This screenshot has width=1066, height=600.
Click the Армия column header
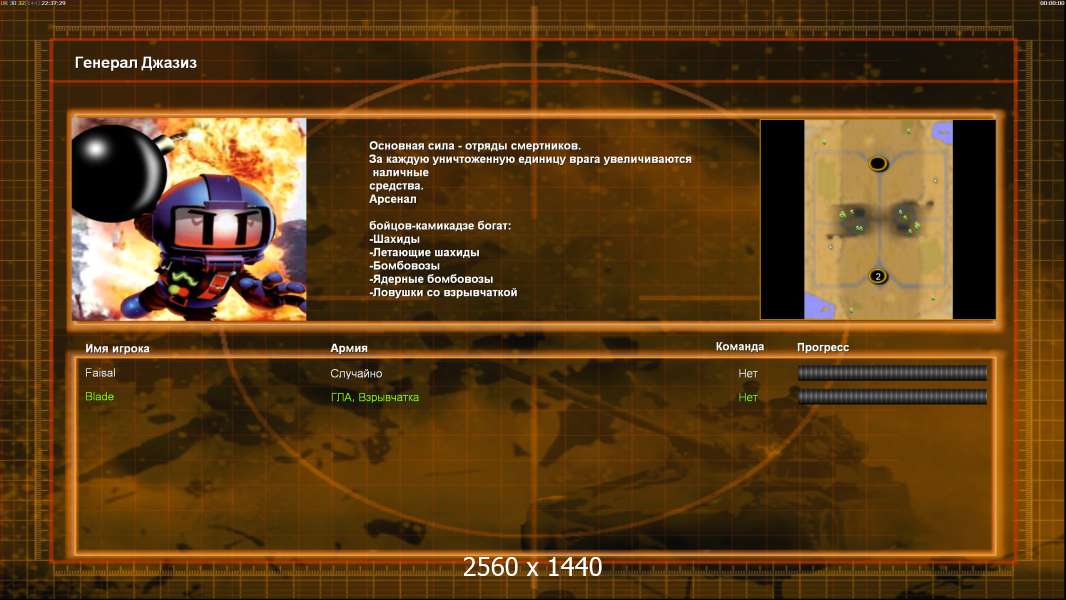tap(349, 349)
